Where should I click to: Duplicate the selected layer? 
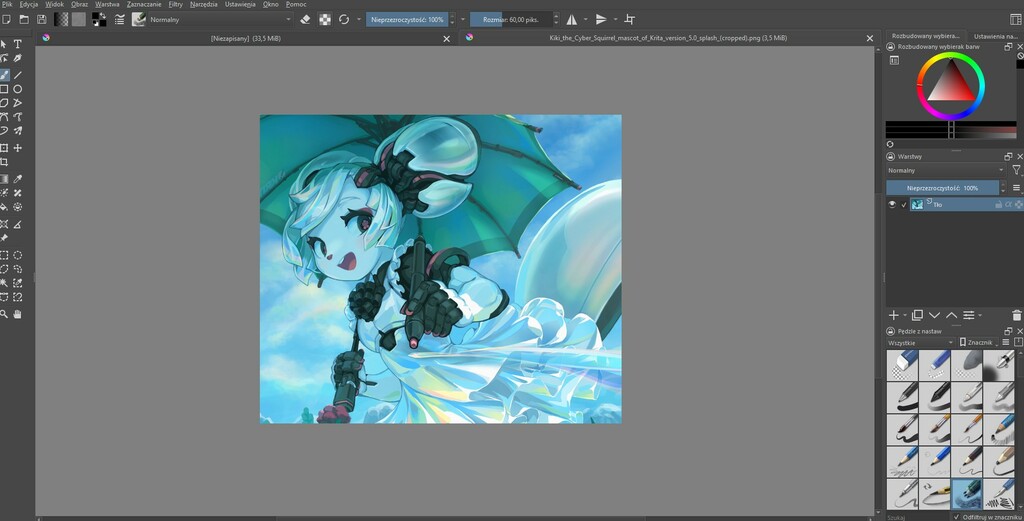click(918, 315)
